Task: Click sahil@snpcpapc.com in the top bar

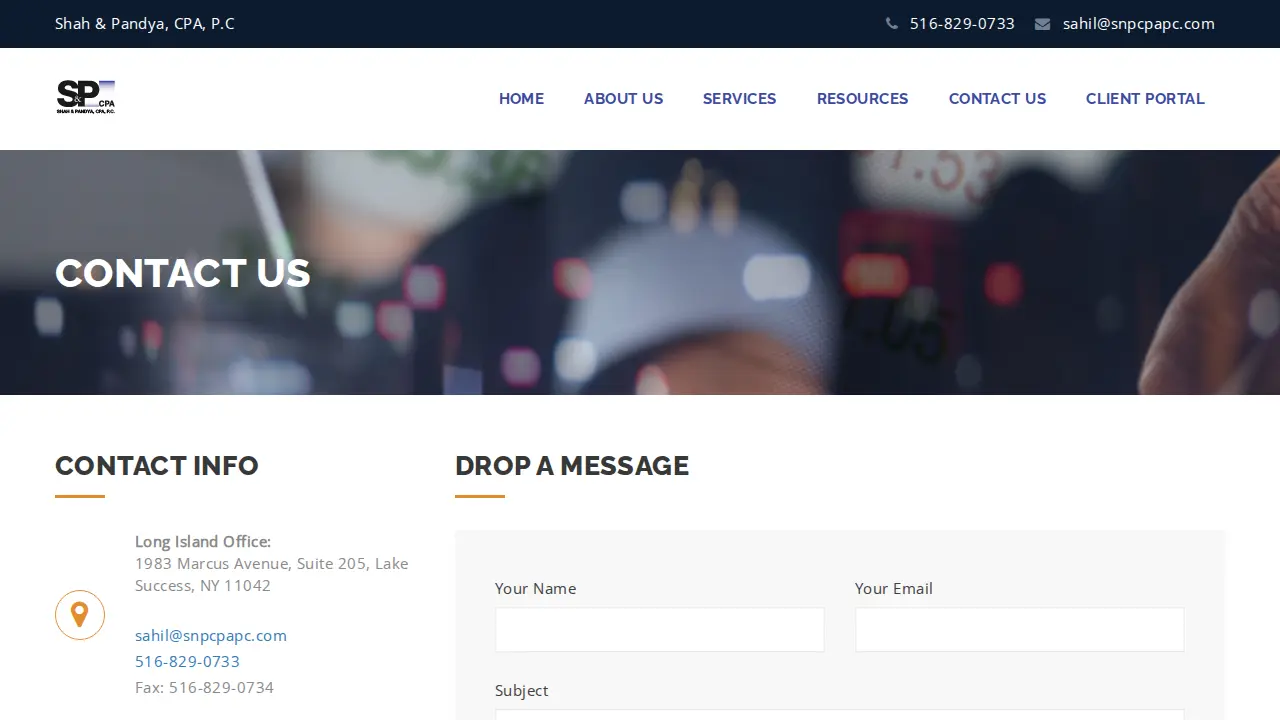Action: [x=1139, y=24]
